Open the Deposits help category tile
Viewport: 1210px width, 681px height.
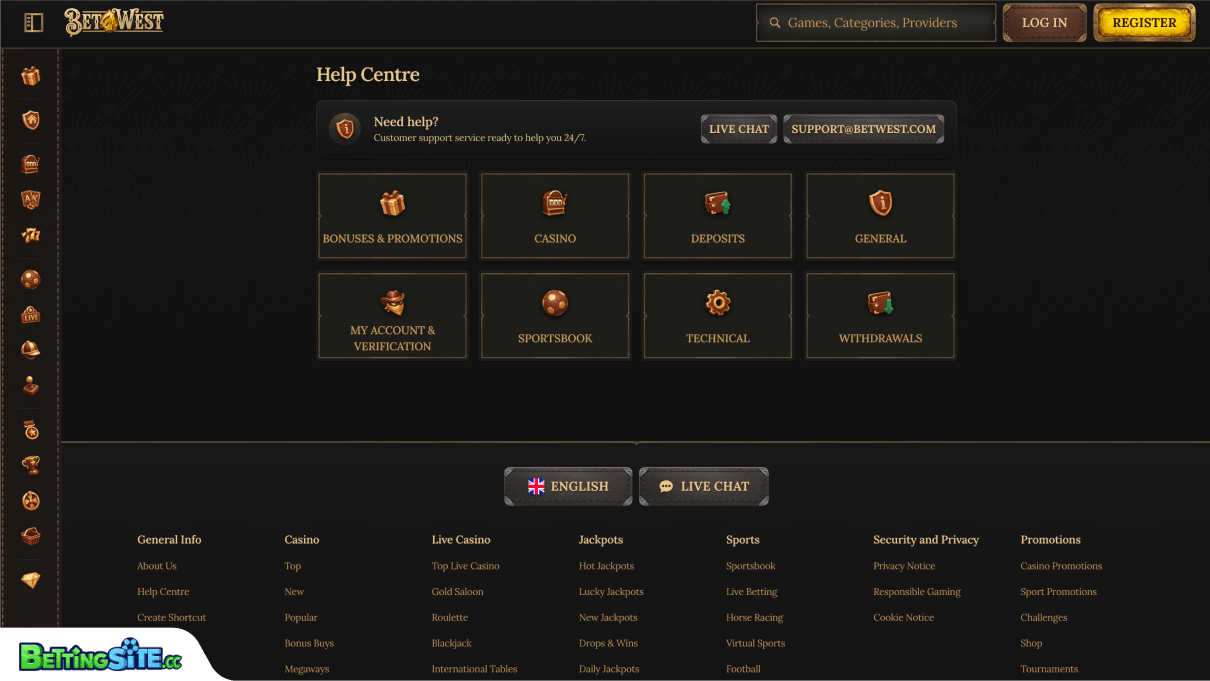click(718, 216)
